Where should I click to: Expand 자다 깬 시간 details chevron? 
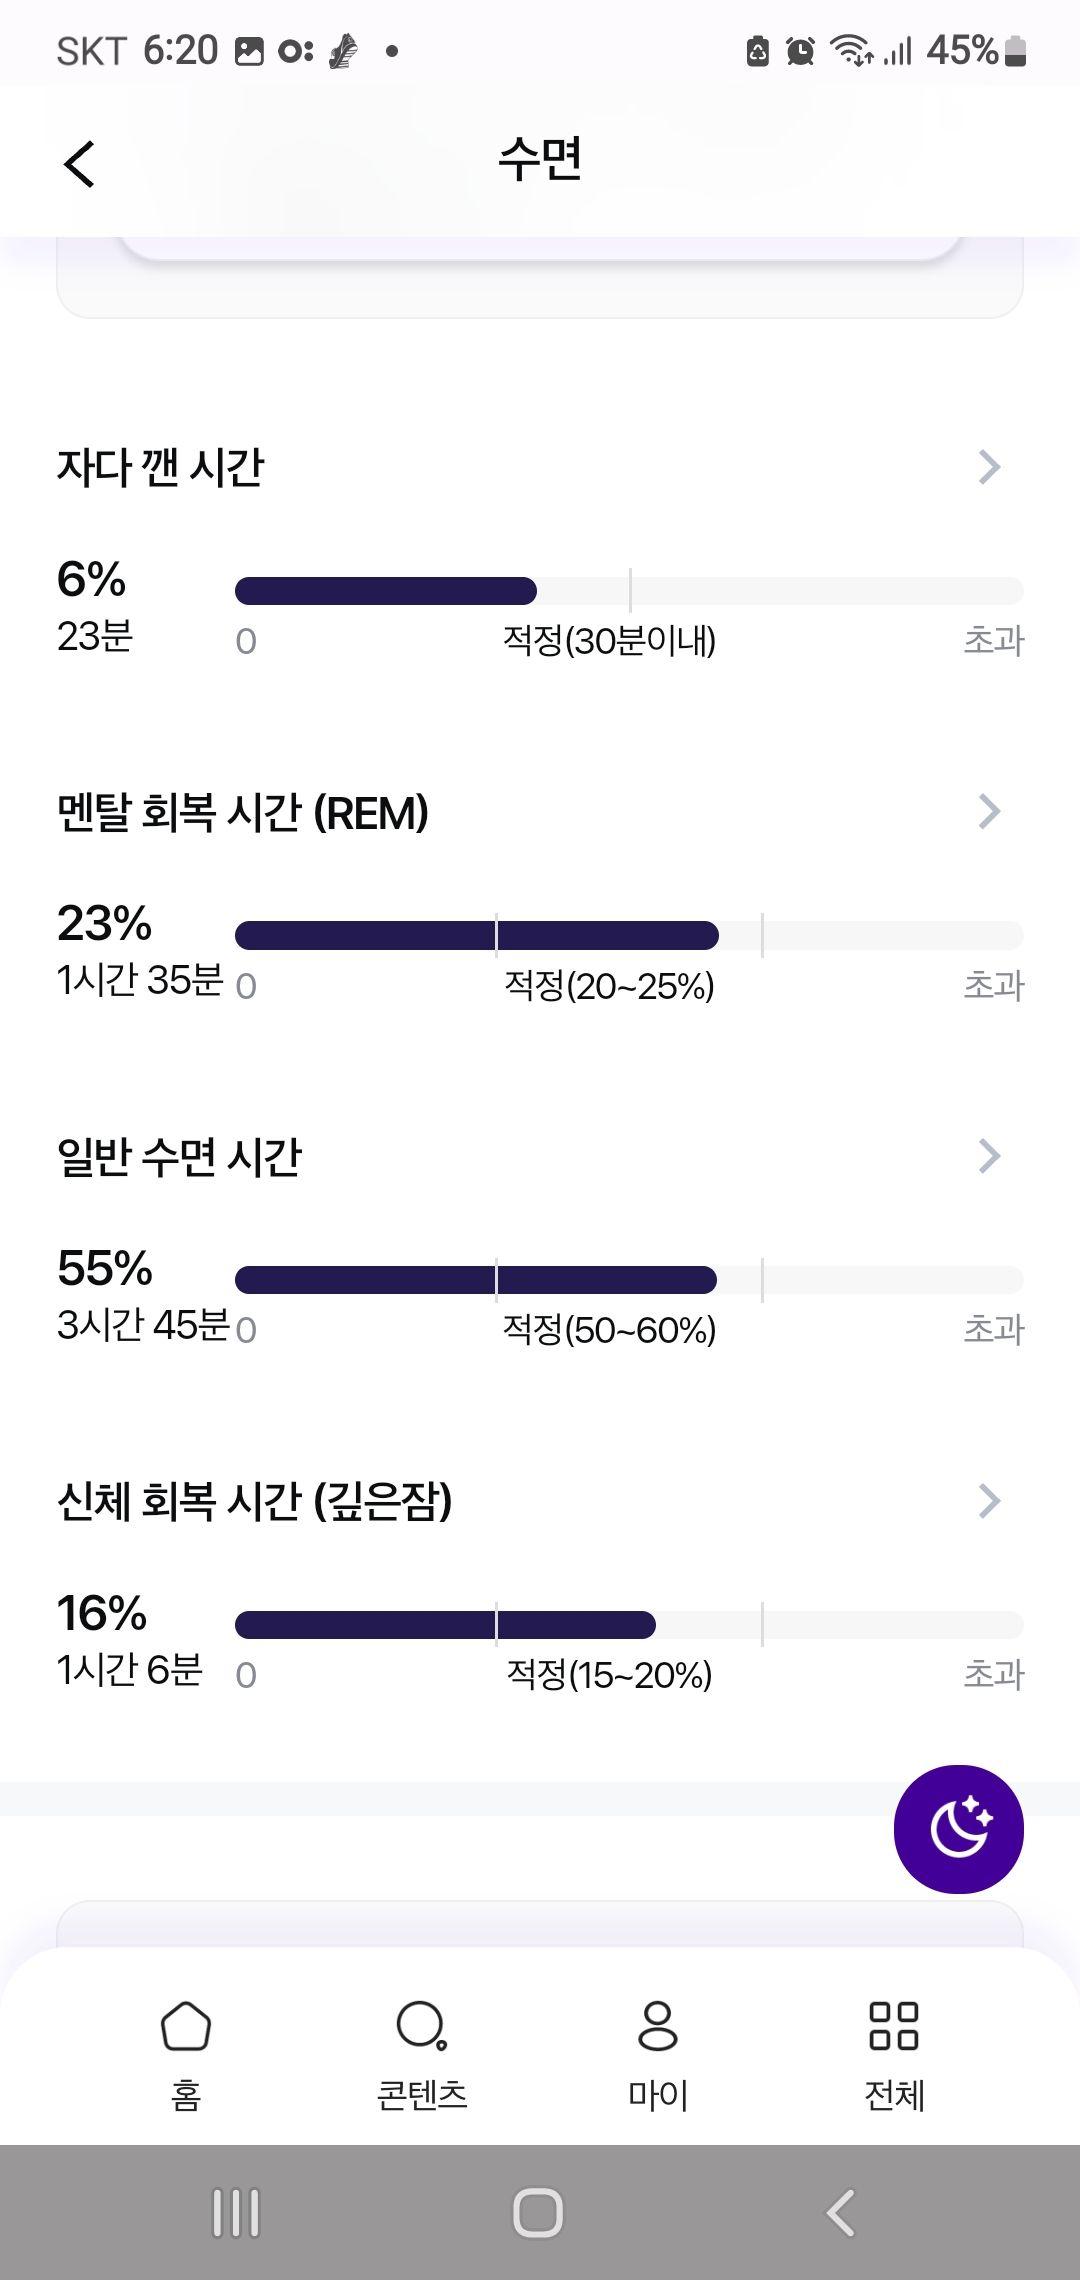click(989, 467)
